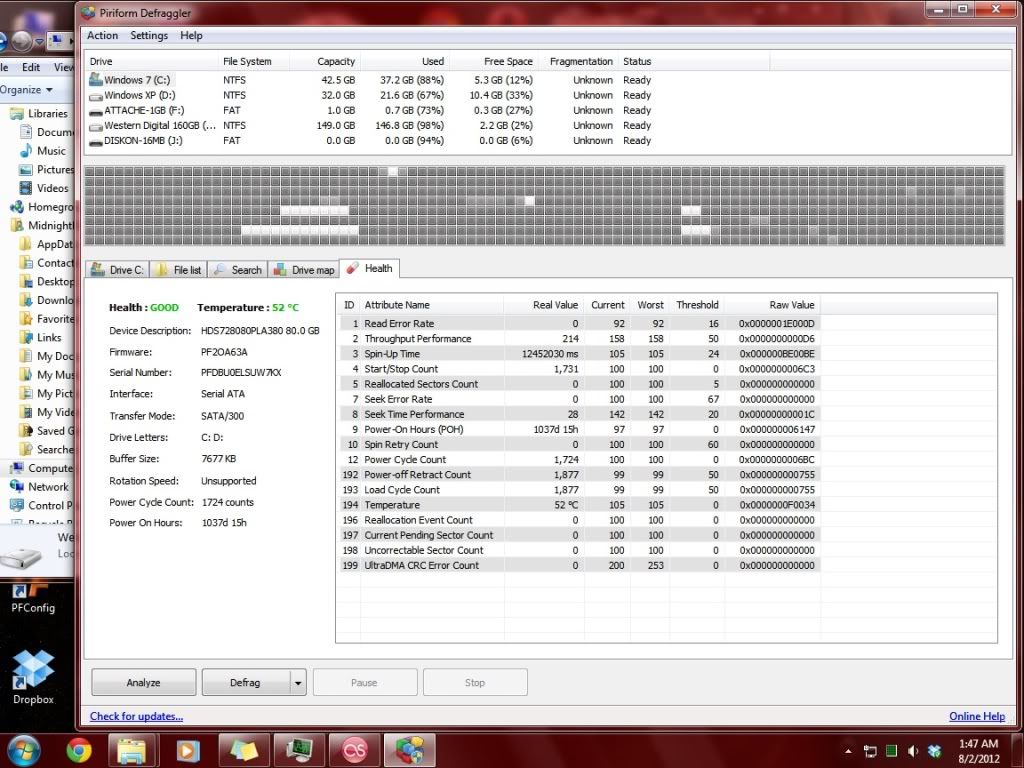
Task: Open the Dropbox desktop shortcut
Action: [x=33, y=677]
